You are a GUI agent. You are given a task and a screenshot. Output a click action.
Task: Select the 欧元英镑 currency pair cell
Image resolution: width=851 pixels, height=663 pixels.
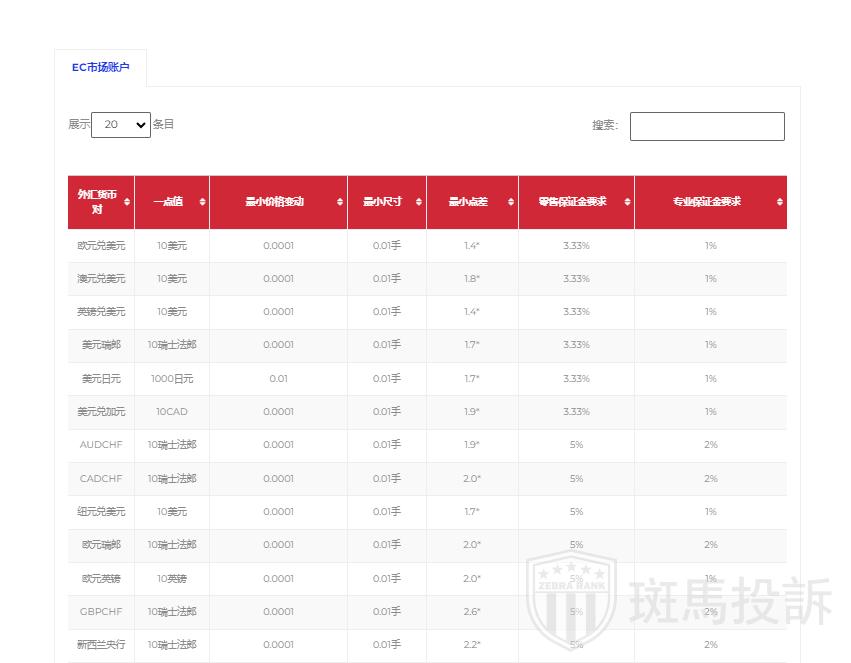pyautogui.click(x=101, y=579)
